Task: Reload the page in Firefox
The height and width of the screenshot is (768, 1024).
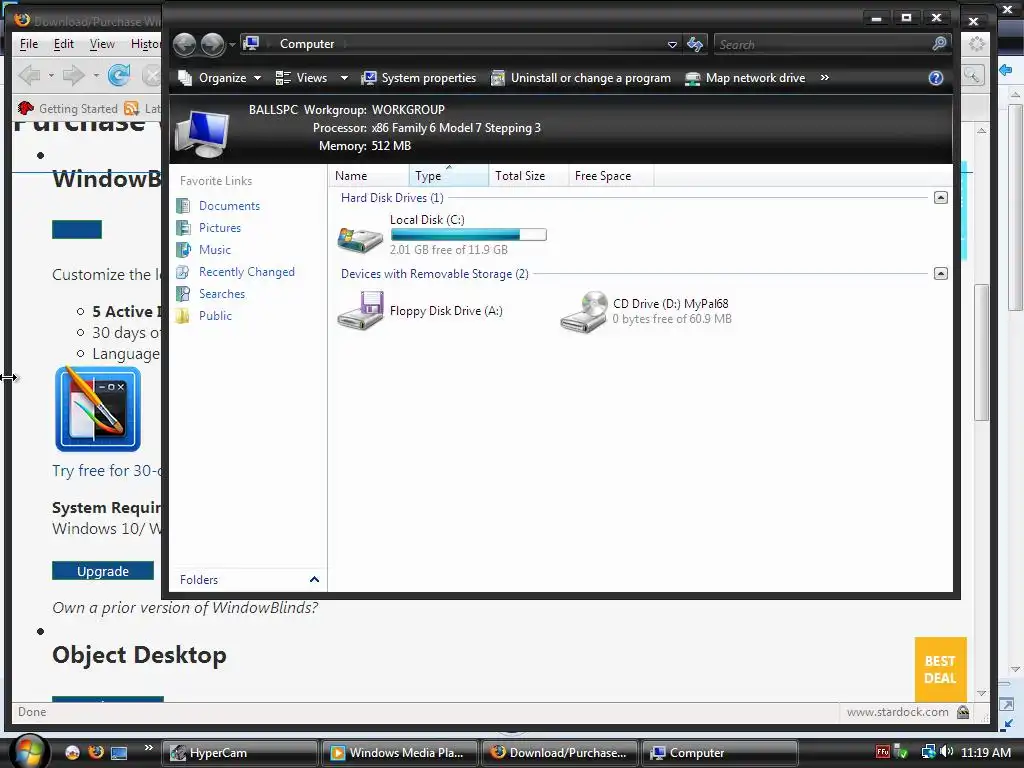Action: (x=119, y=76)
